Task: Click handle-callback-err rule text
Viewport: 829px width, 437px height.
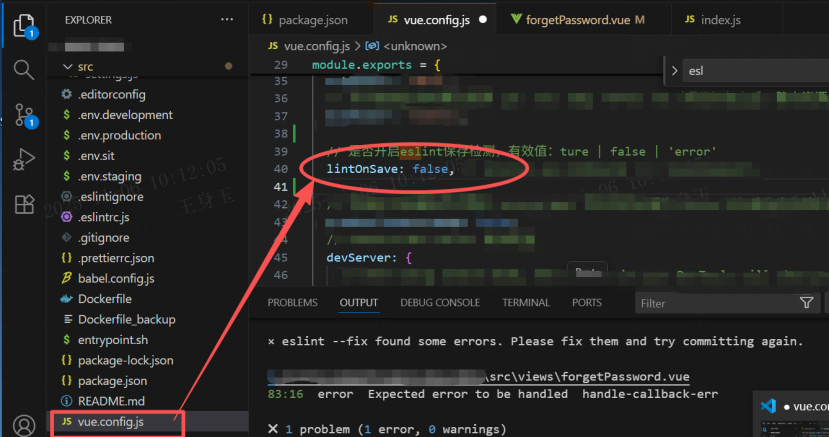Action: pyautogui.click(x=650, y=394)
